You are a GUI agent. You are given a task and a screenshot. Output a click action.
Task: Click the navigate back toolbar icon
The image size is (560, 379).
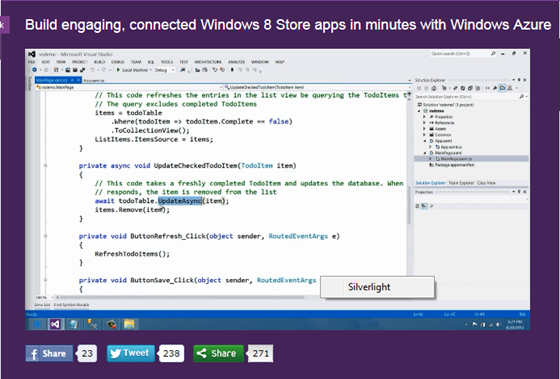click(x=35, y=70)
